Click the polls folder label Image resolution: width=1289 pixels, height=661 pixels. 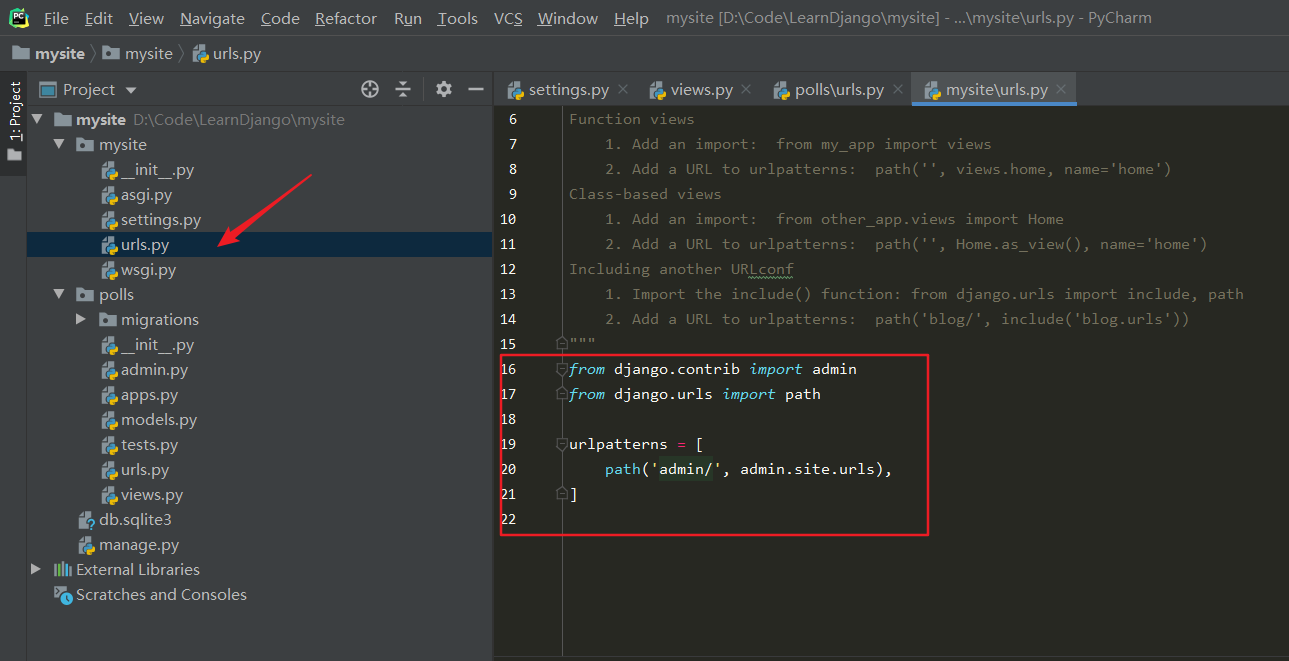coord(116,295)
